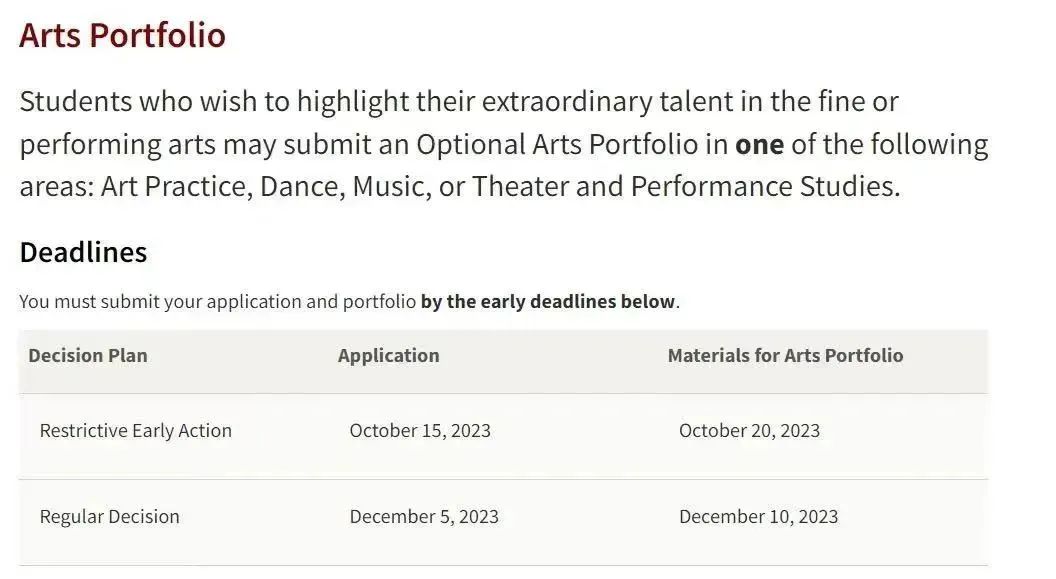Click the October 20, 2023 date
The width and height of the screenshot is (1056, 579).
click(750, 431)
